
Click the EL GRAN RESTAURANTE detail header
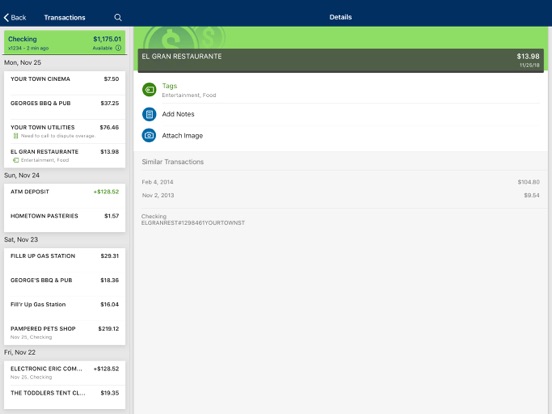click(340, 61)
